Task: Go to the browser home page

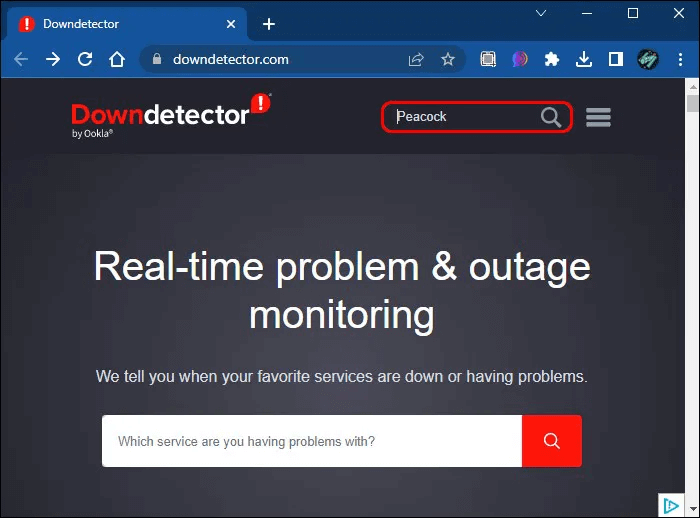Action: tap(117, 59)
